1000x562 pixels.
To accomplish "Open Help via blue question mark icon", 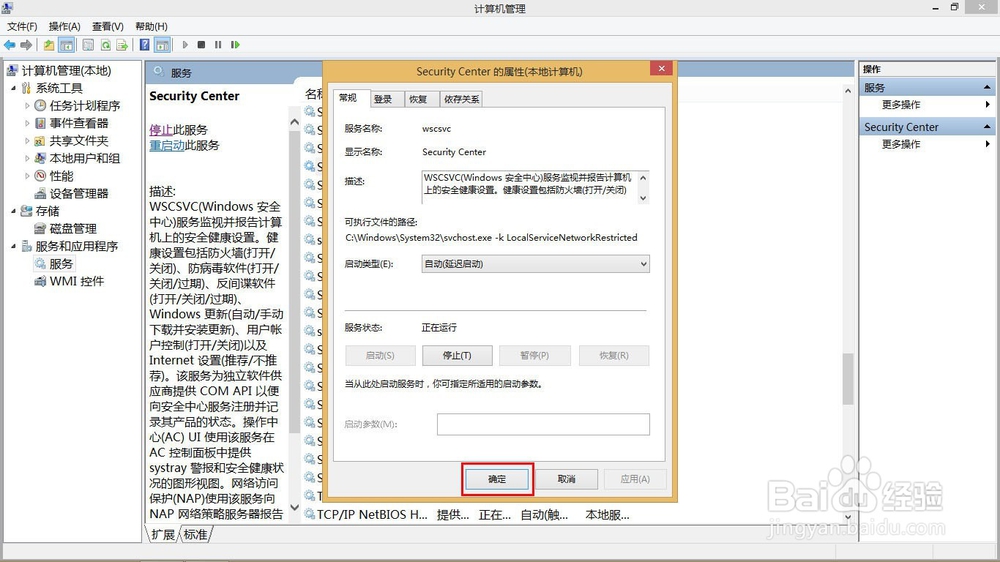I will [145, 45].
